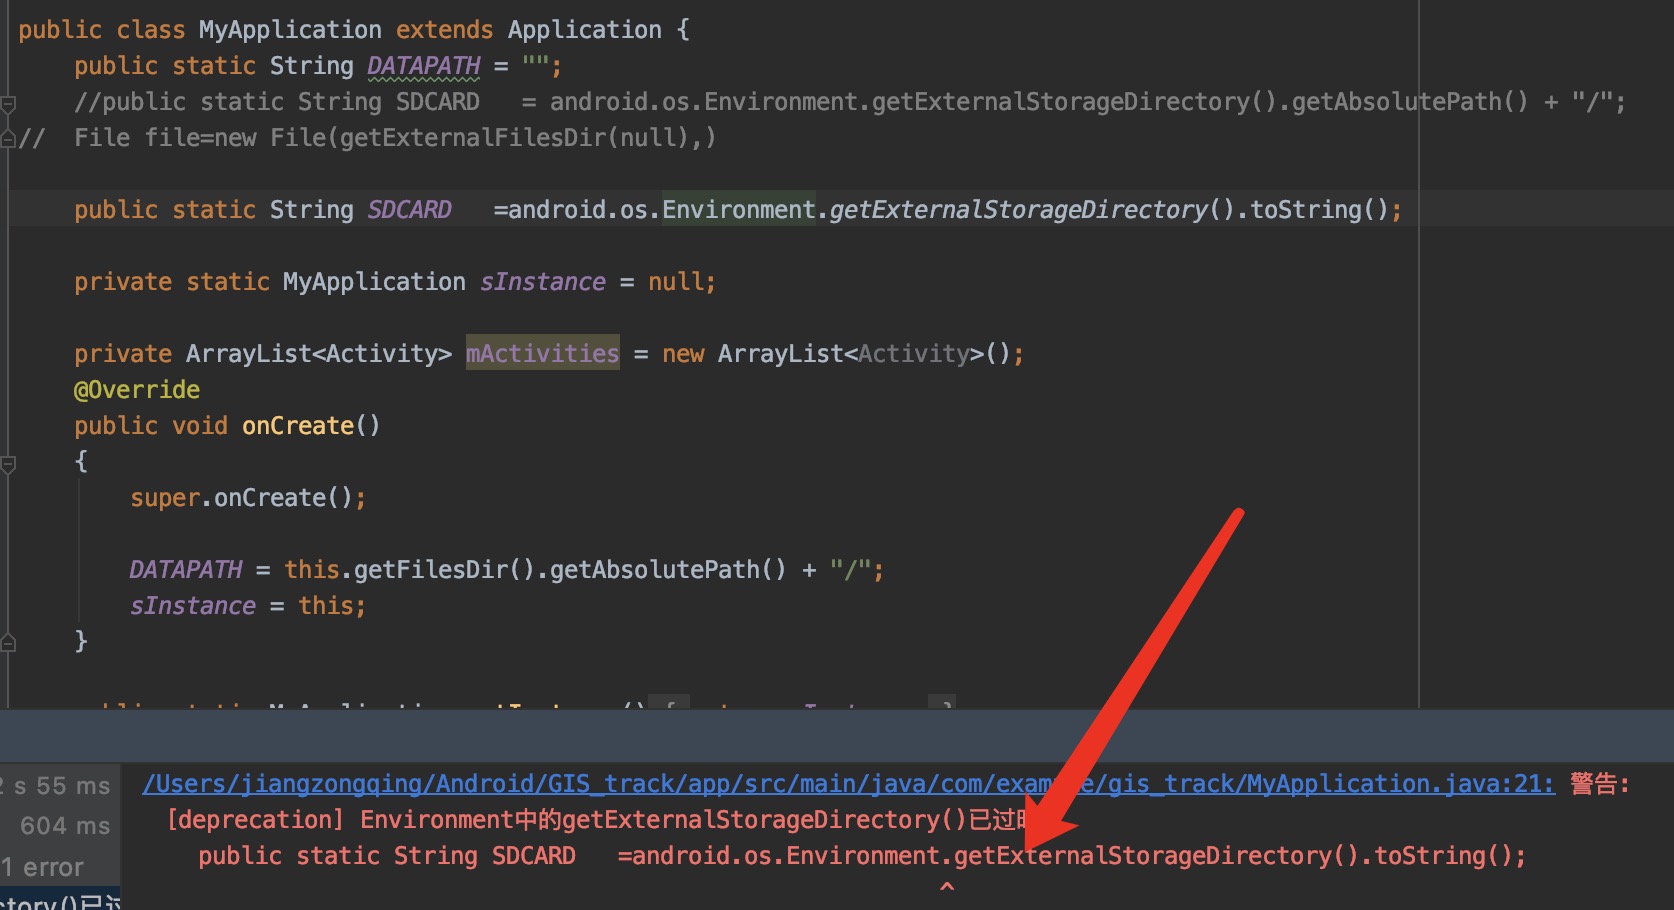This screenshot has width=1674, height=910.
Task: Click the onCreate method name in its signature
Action: tap(298, 426)
